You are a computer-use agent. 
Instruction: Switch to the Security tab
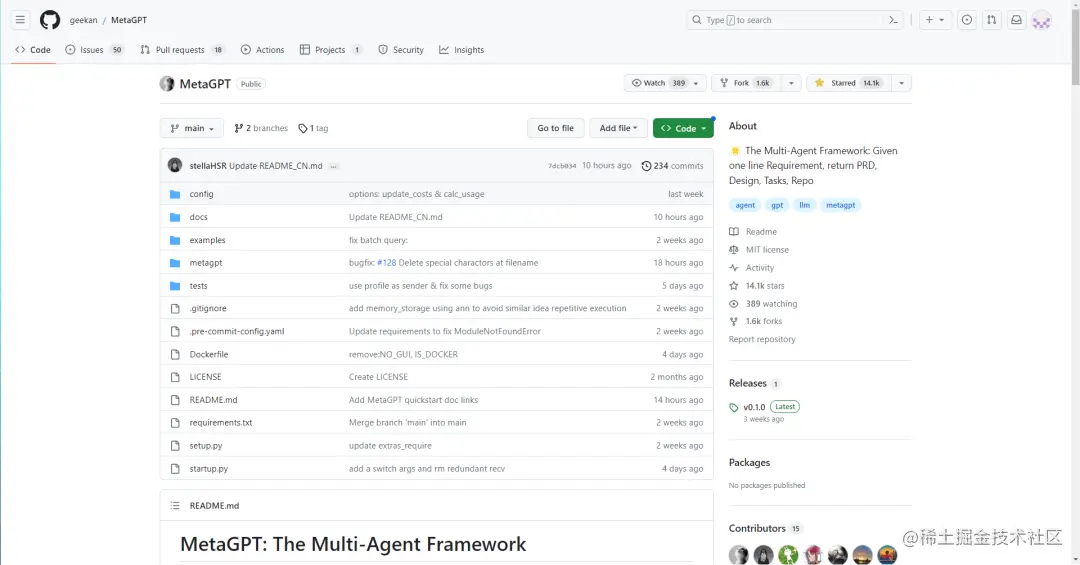coord(401,50)
